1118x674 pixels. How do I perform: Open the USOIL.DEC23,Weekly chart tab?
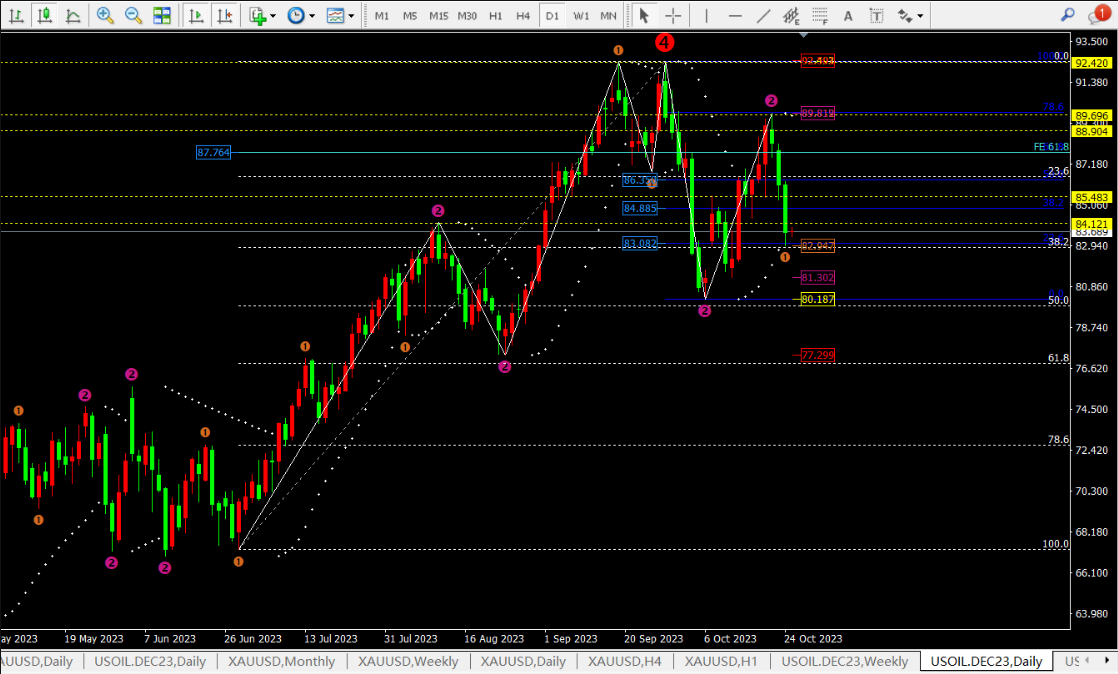(x=845, y=661)
